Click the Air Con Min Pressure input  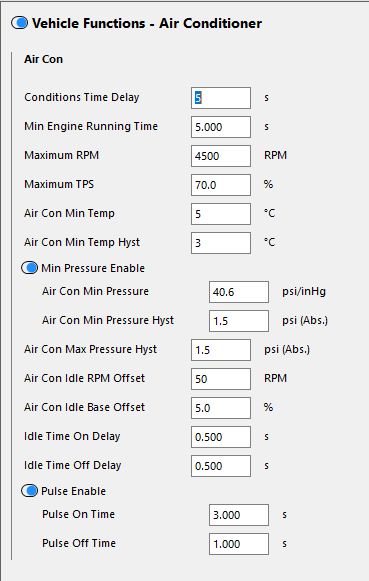click(239, 292)
